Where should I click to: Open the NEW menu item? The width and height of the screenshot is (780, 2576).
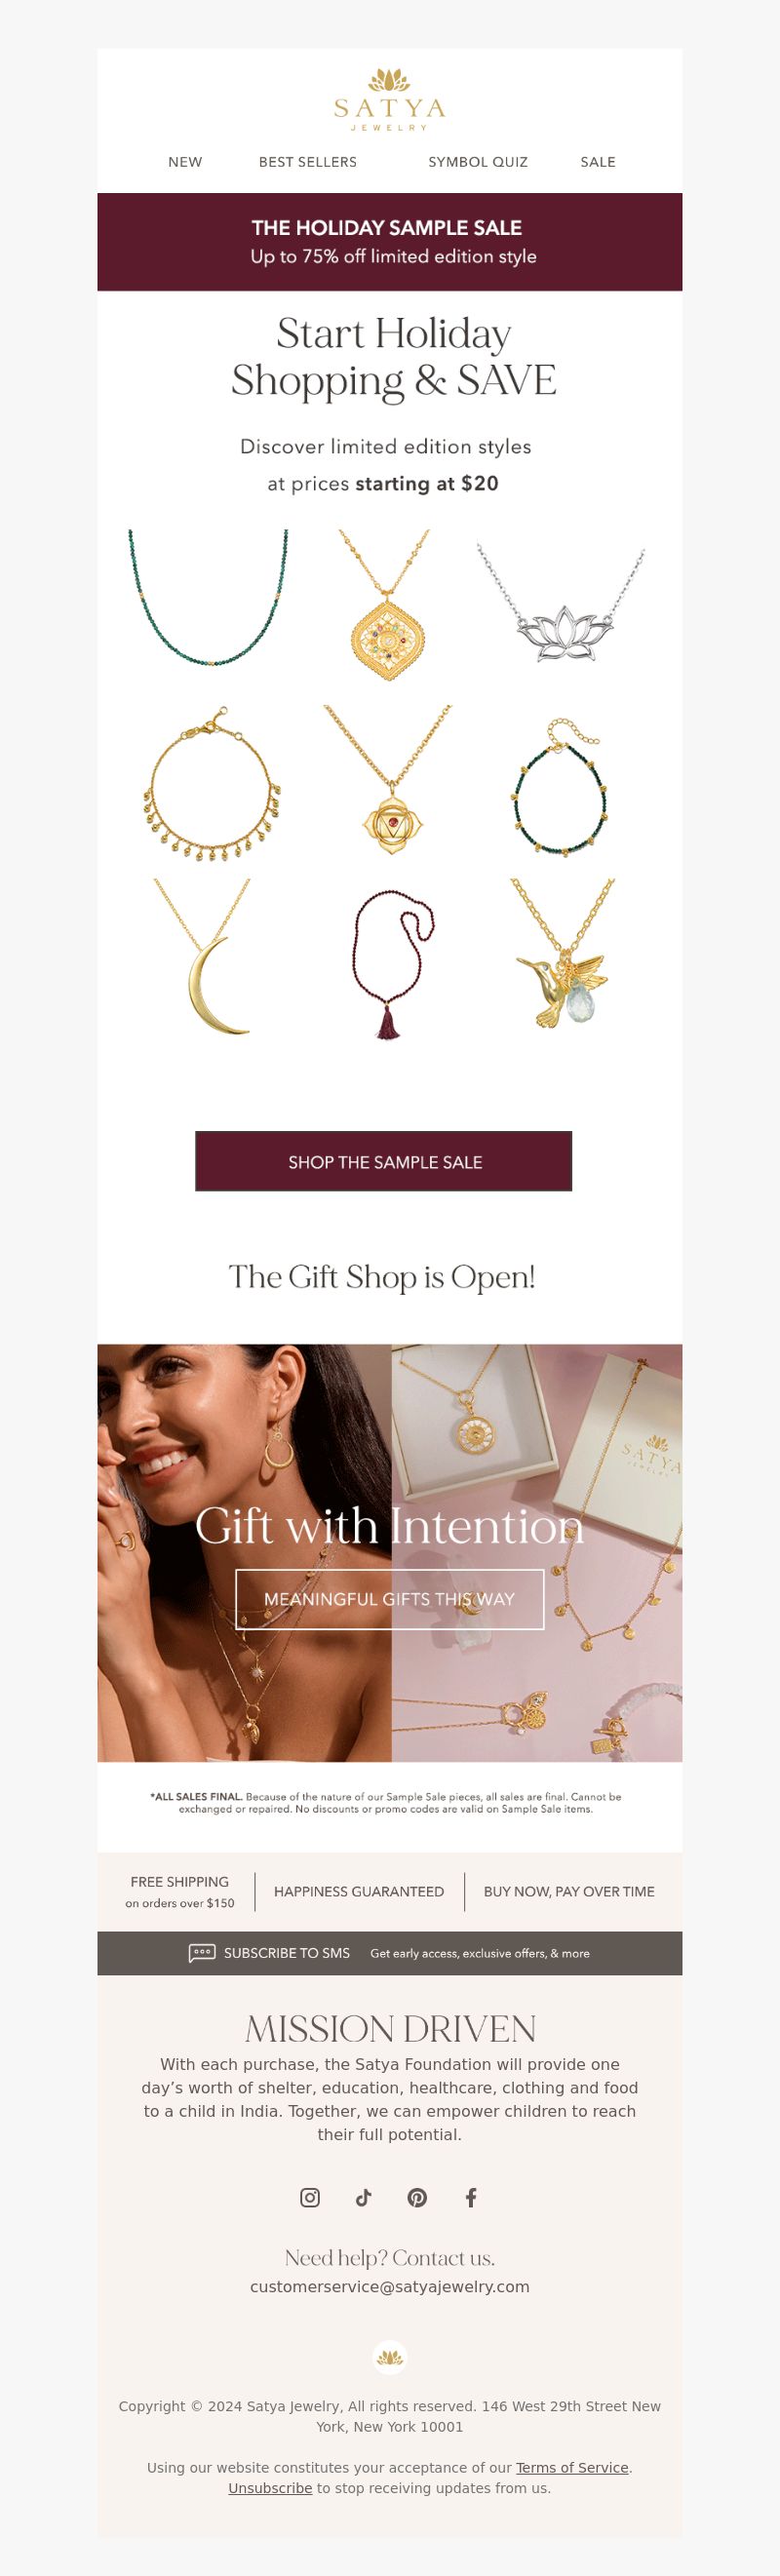coord(185,162)
